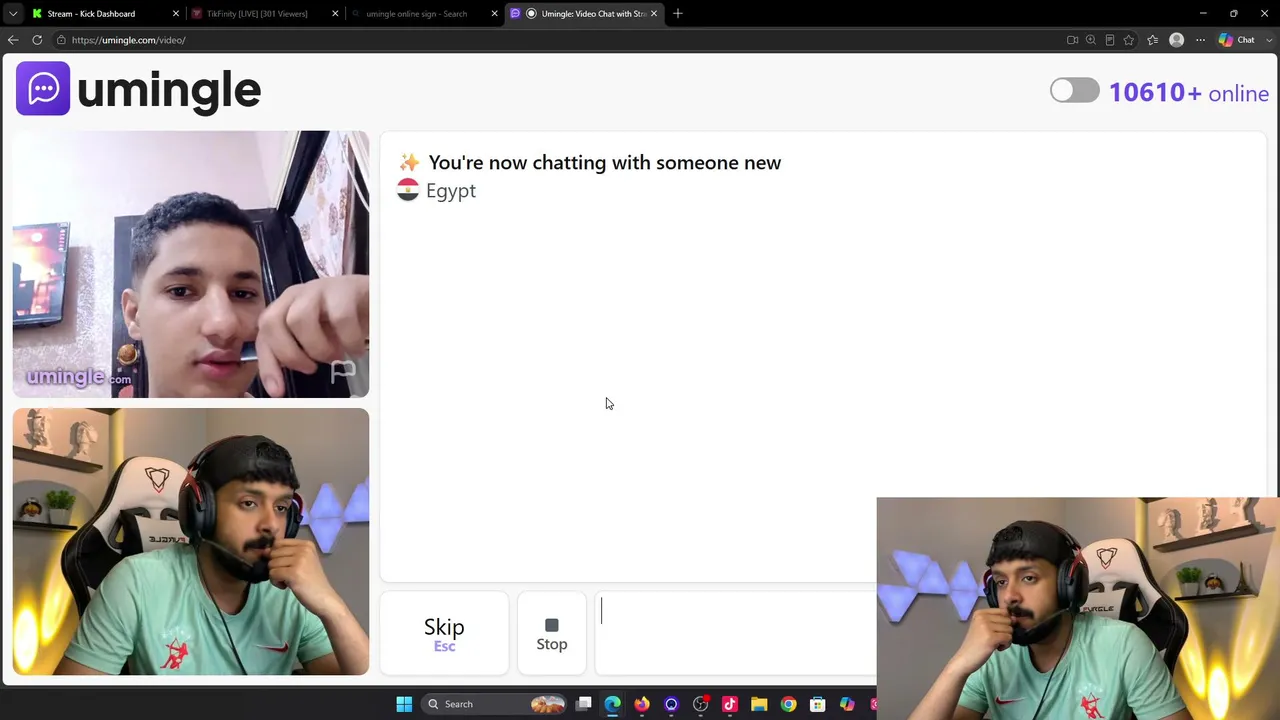Select the Umingle Video Chat tab

click(x=585, y=14)
